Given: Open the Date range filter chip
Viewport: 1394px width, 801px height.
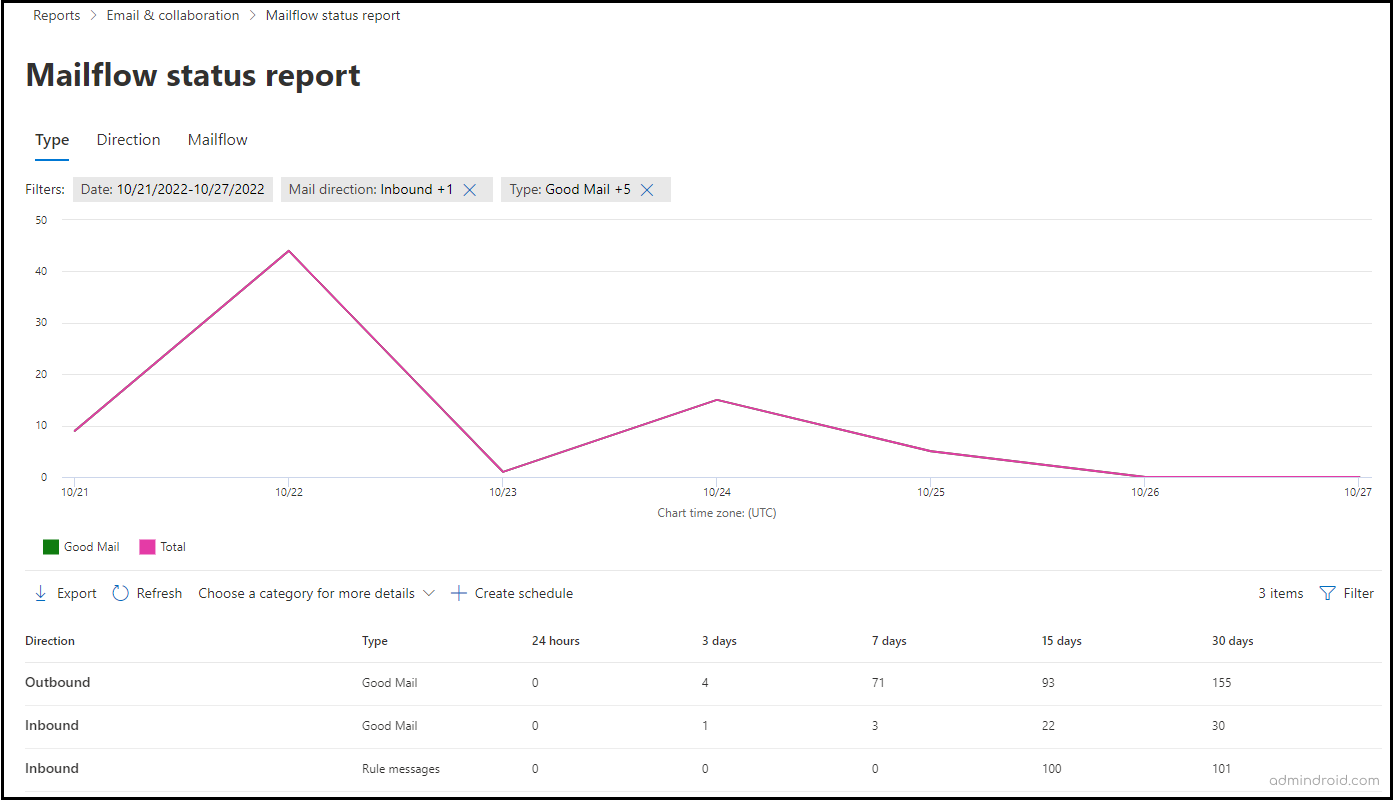Looking at the screenshot, I should coord(172,189).
